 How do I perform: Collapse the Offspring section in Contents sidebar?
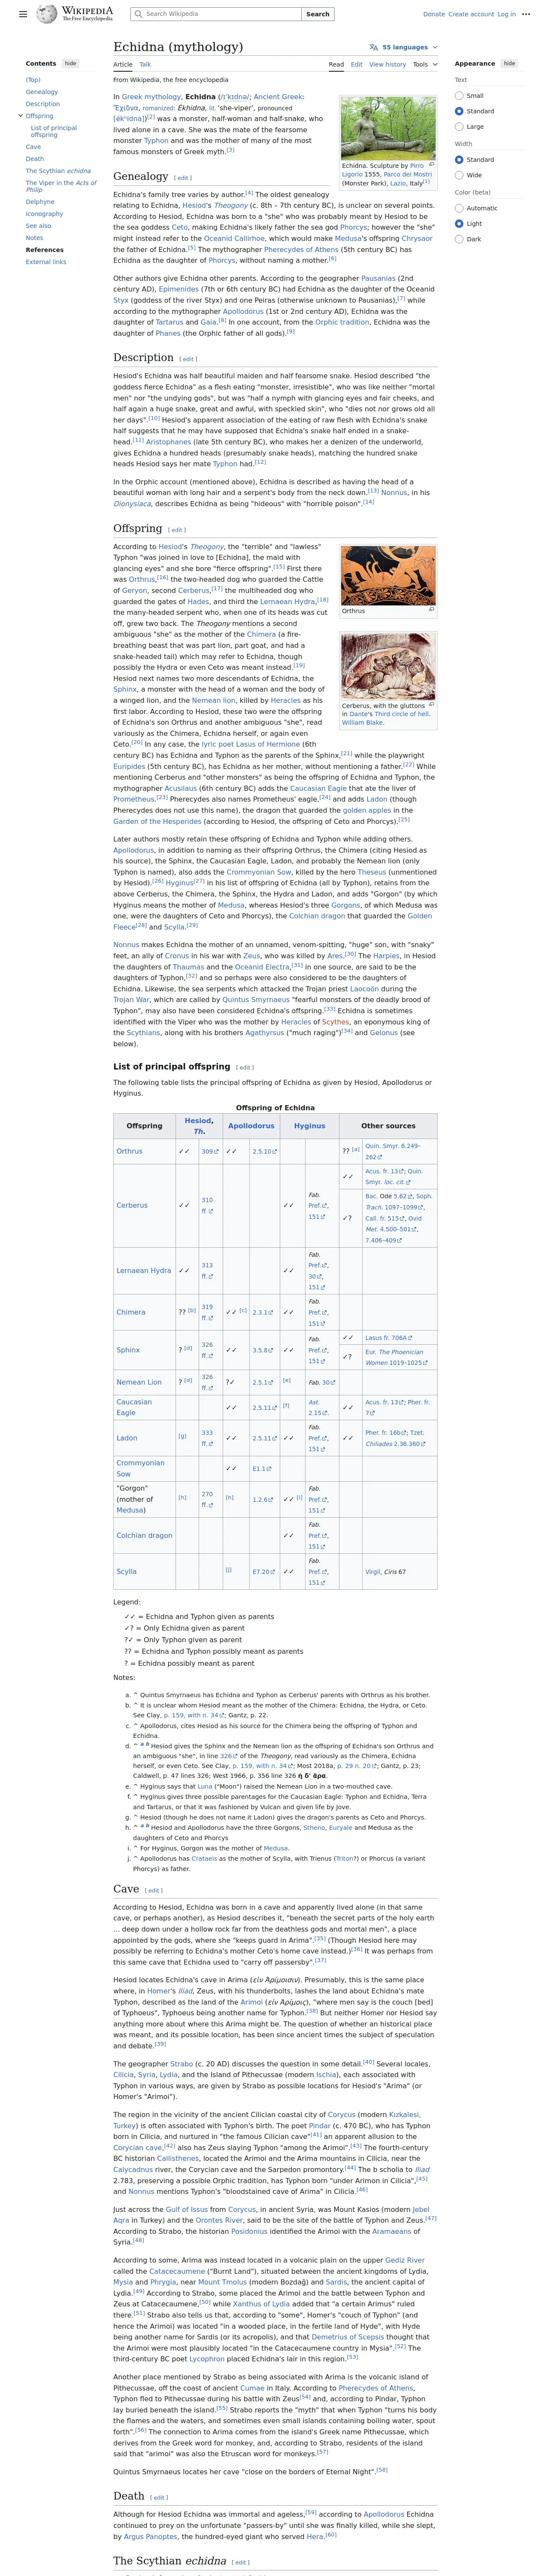pyautogui.click(x=20, y=116)
